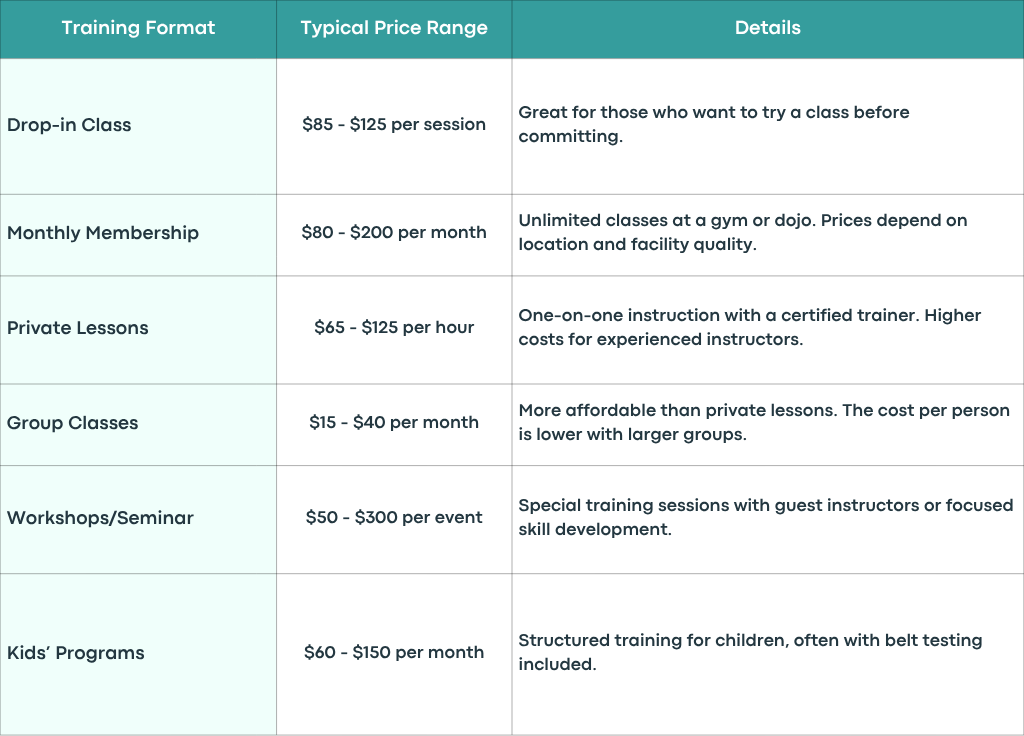This screenshot has width=1024, height=736.
Task: Click the $15 - $40 per month price
Action: 394,423
